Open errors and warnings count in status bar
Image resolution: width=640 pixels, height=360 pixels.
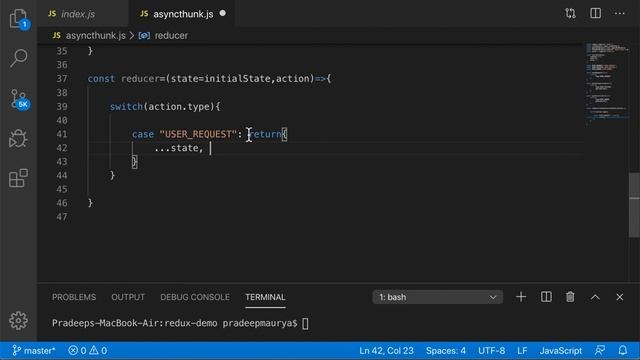pos(87,350)
